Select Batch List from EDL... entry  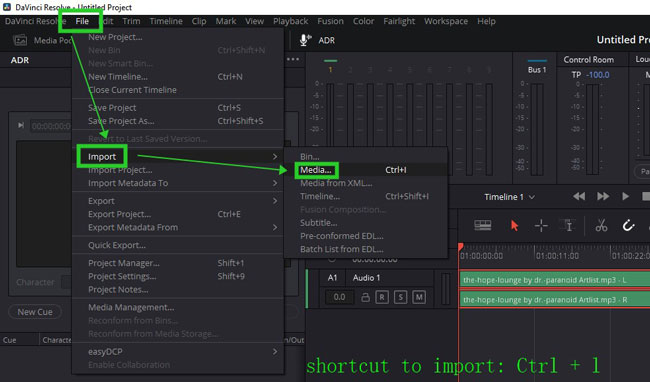pyautogui.click(x=366, y=249)
